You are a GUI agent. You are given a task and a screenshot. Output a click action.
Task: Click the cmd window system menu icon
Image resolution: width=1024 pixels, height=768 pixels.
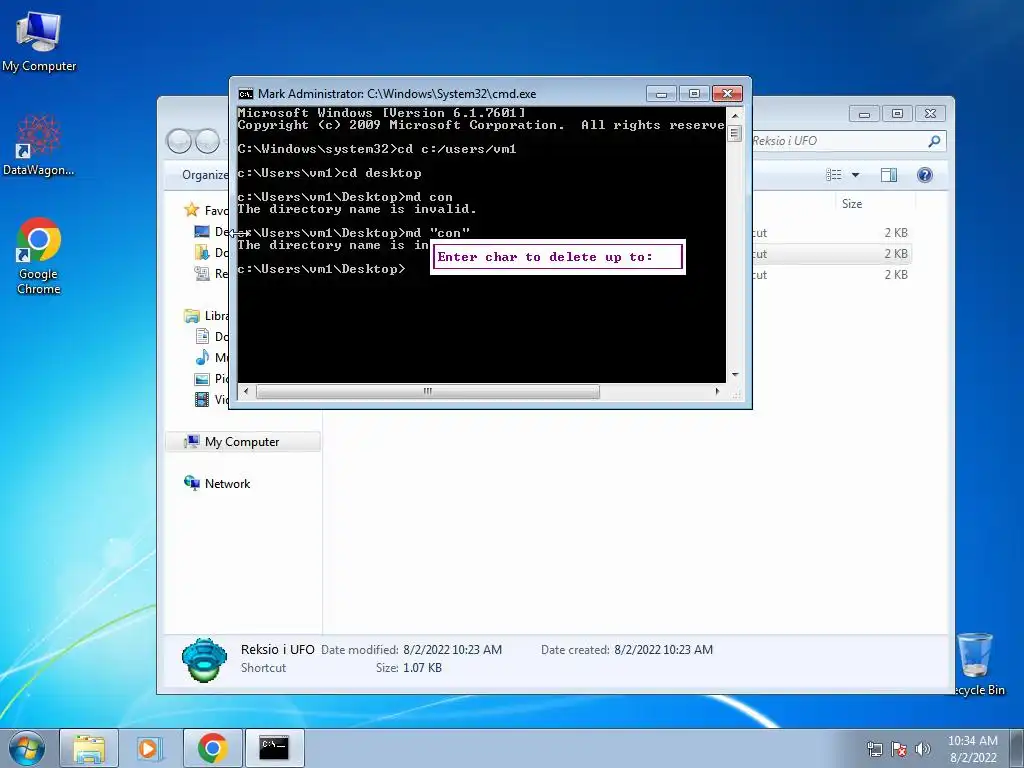pyautogui.click(x=246, y=94)
